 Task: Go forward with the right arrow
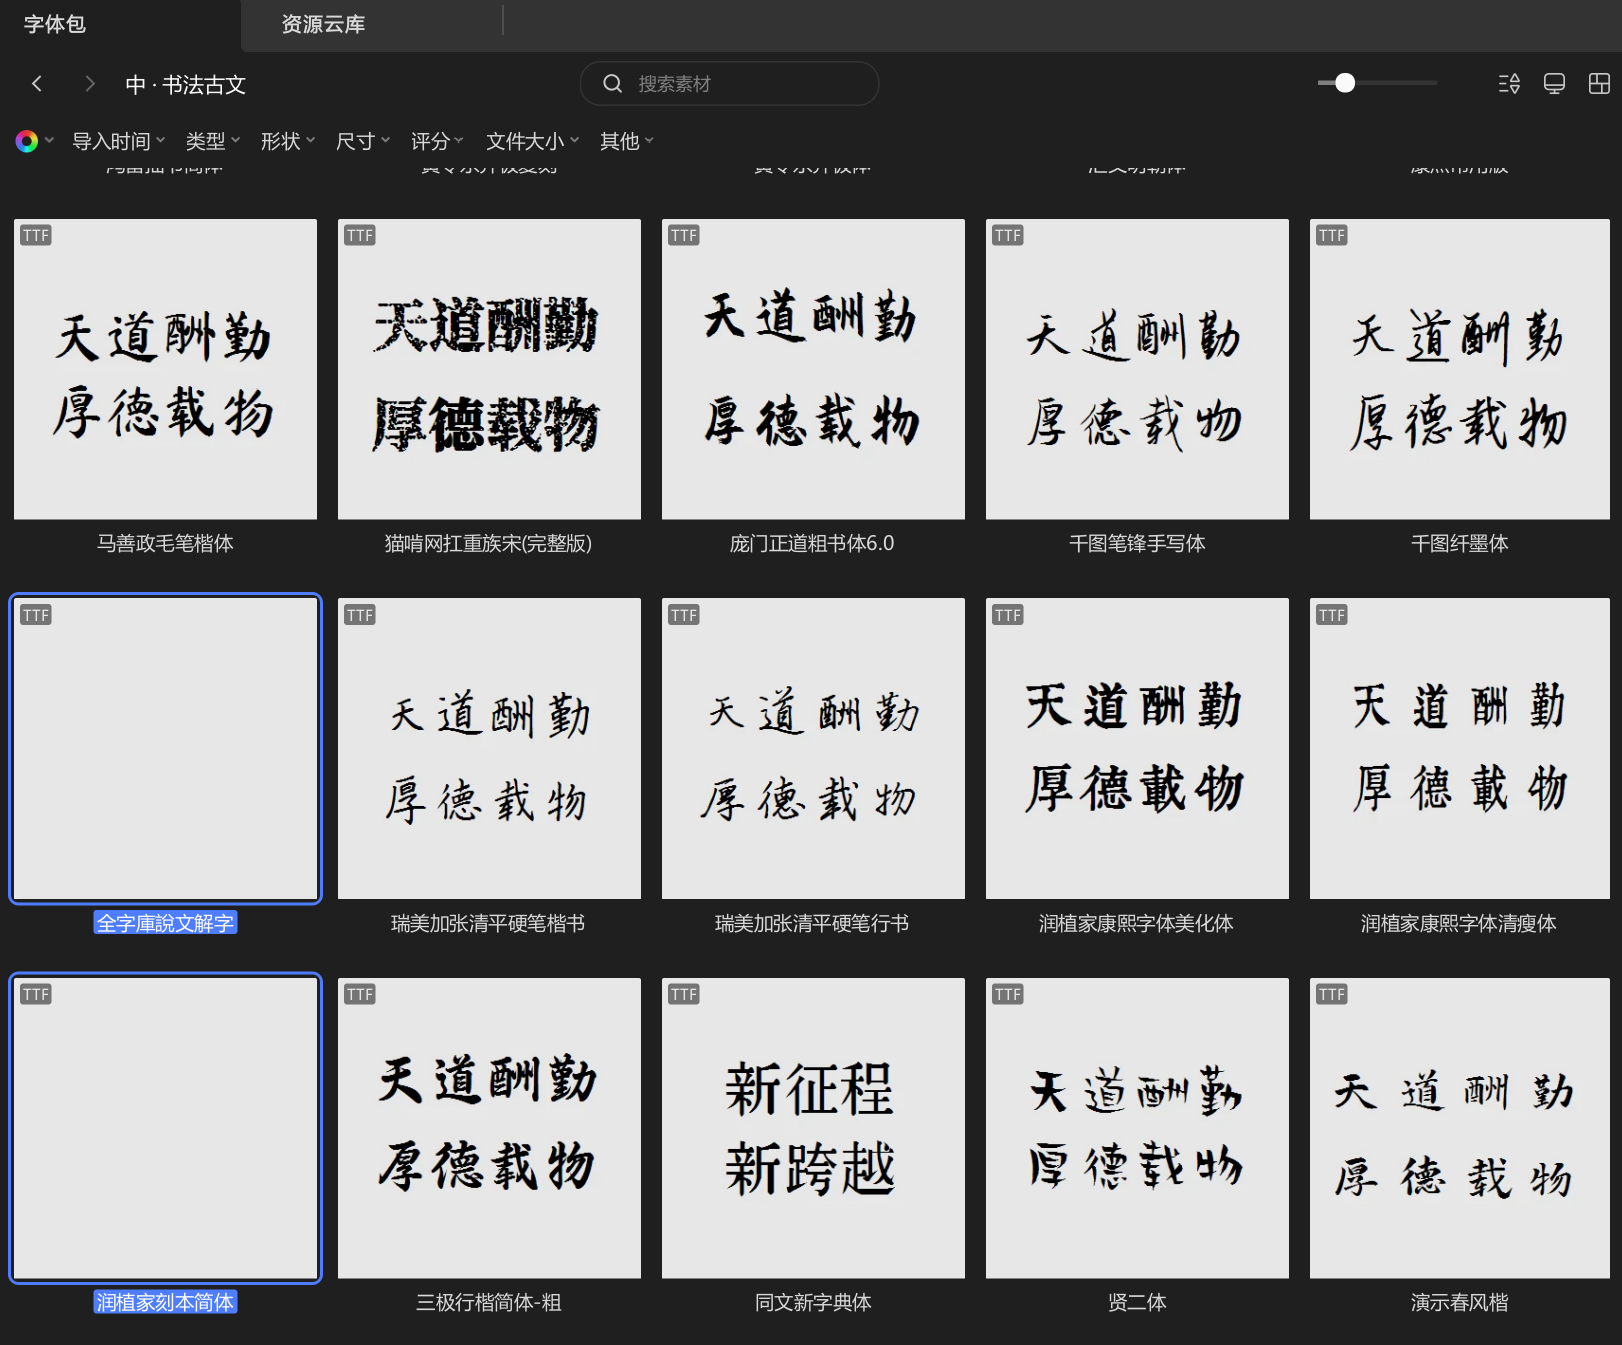coord(90,84)
